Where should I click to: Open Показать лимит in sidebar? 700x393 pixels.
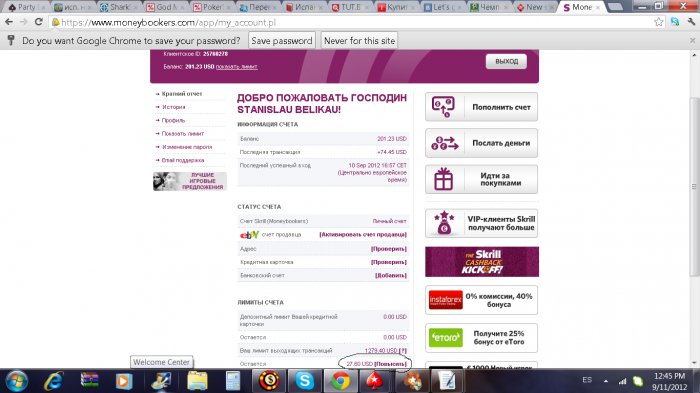183,134
